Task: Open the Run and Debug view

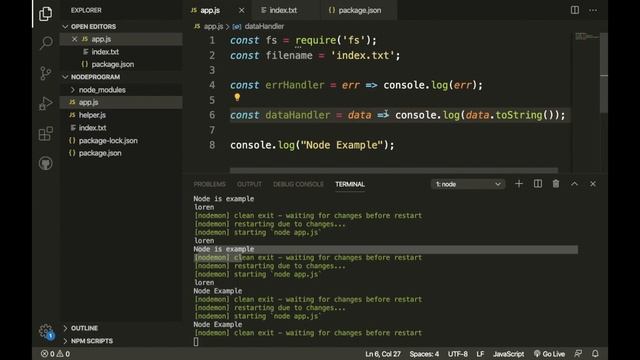Action: coord(46,103)
